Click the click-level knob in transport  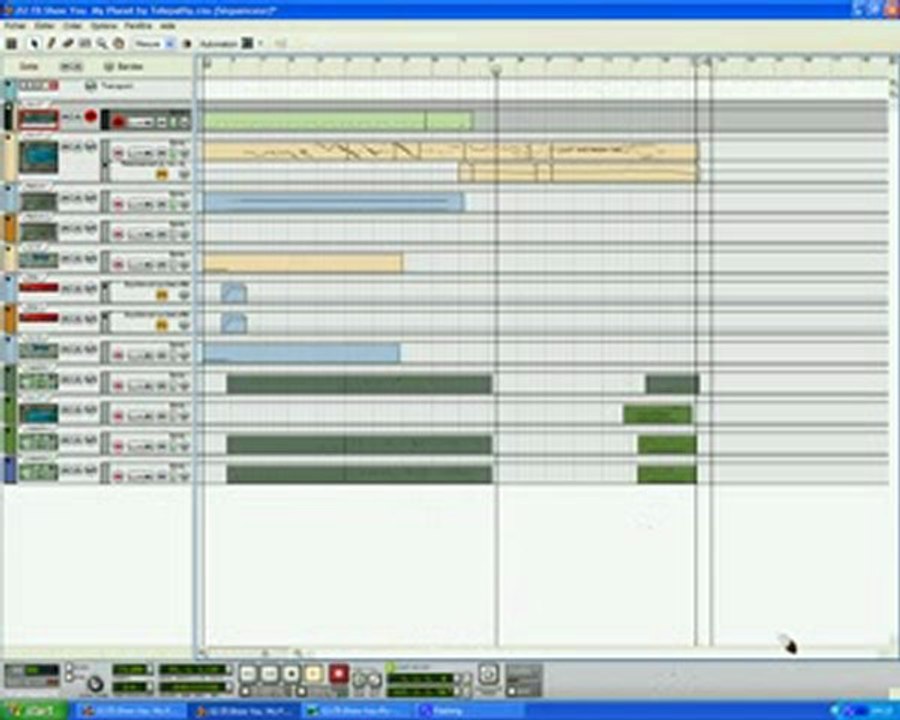click(x=95, y=683)
